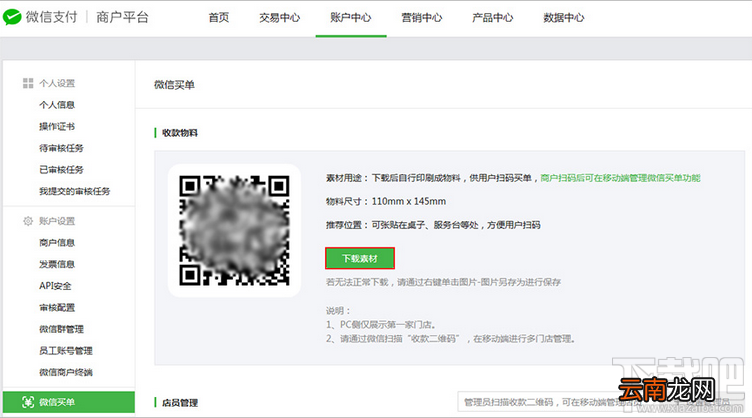This screenshot has height=418, width=752.
Task: Open 发票信息 sidebar item
Action: click(57, 264)
